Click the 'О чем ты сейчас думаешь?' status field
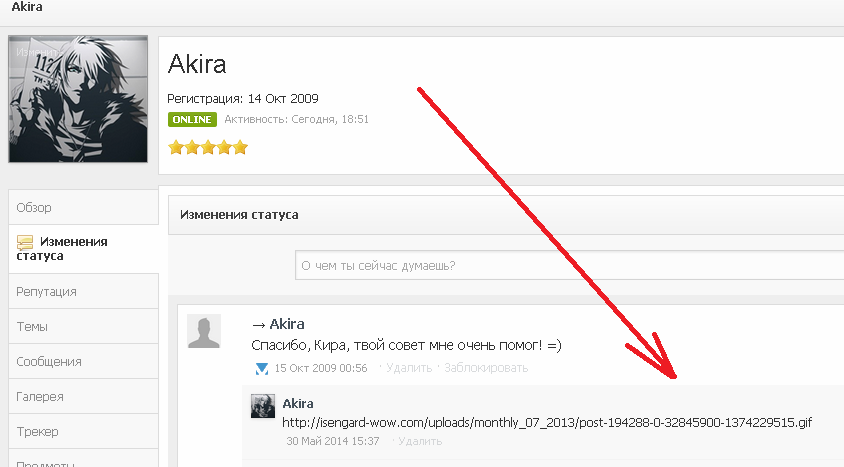The image size is (844, 467). click(569, 265)
